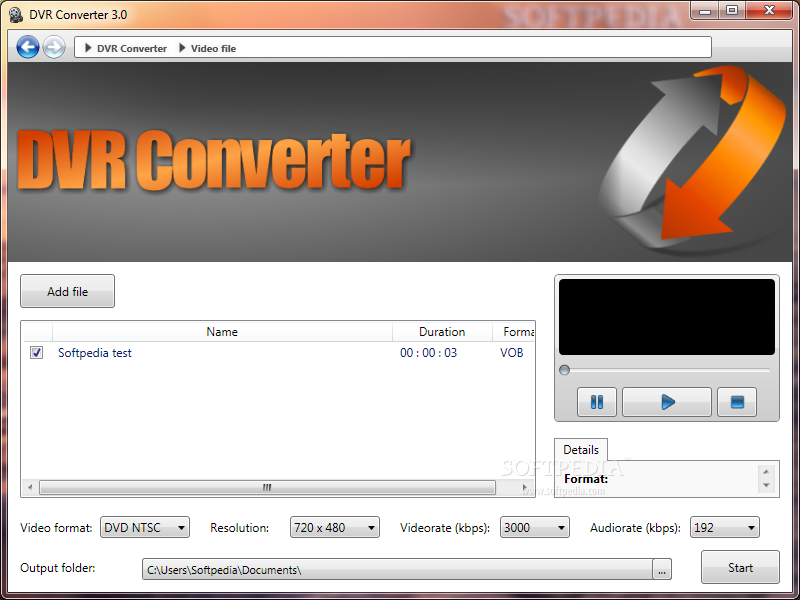Go back with the blue back arrow
The image size is (800, 600).
[x=28, y=47]
